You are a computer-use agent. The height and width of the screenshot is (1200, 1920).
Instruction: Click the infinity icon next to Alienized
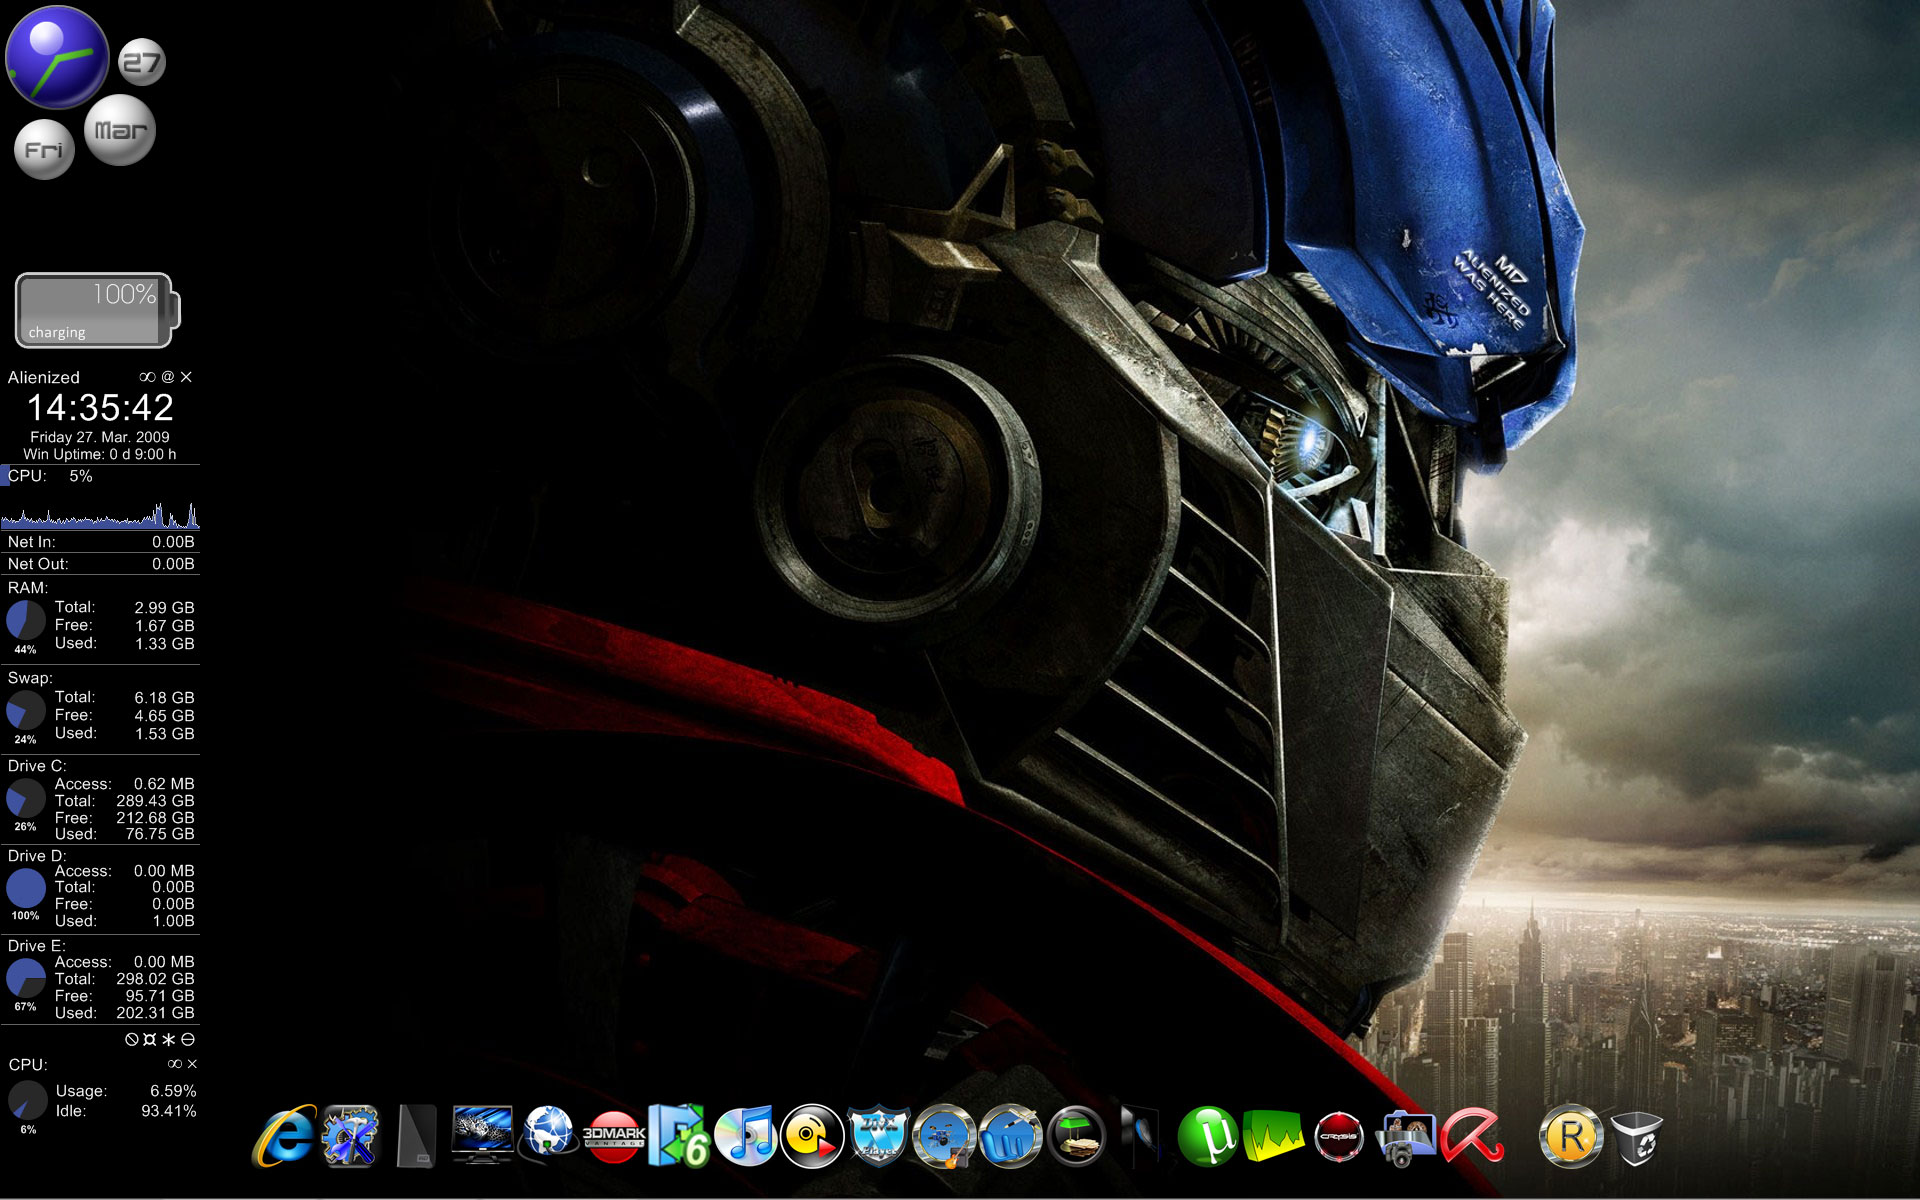(x=147, y=377)
